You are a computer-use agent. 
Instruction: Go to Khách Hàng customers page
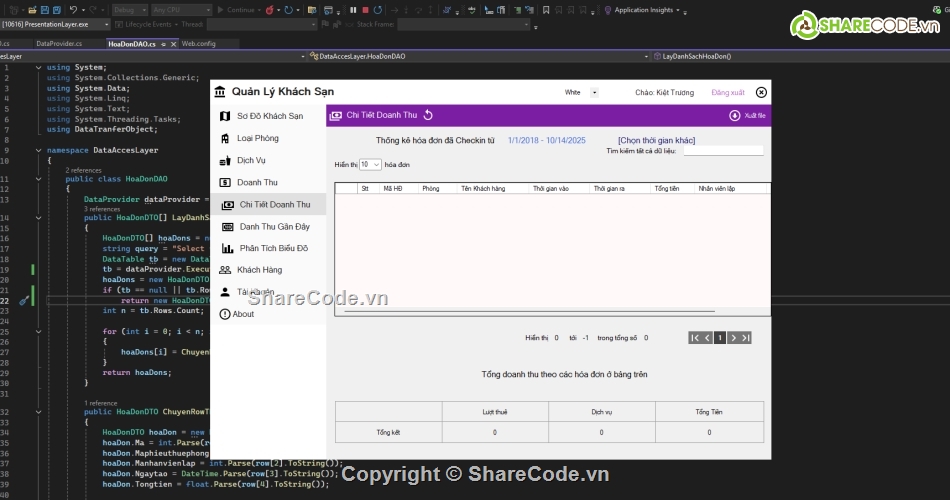pos(259,270)
